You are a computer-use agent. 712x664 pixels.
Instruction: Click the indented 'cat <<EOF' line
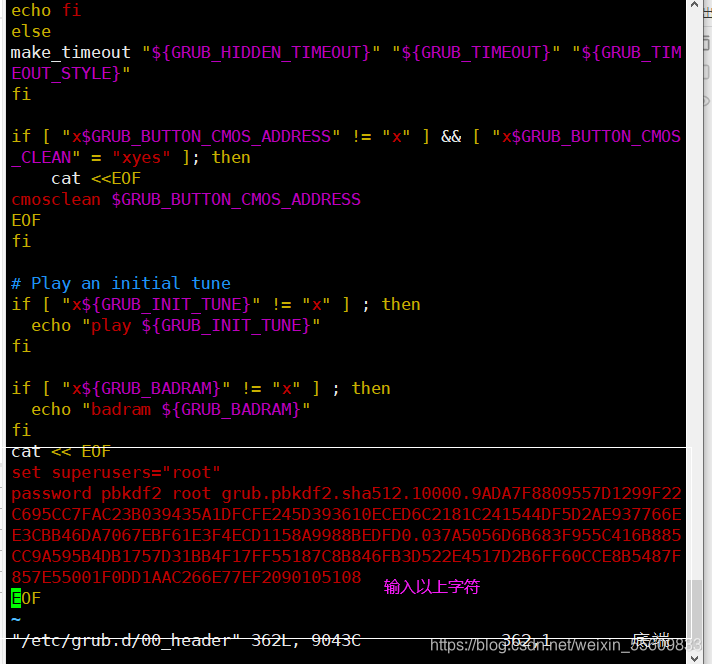(96, 178)
